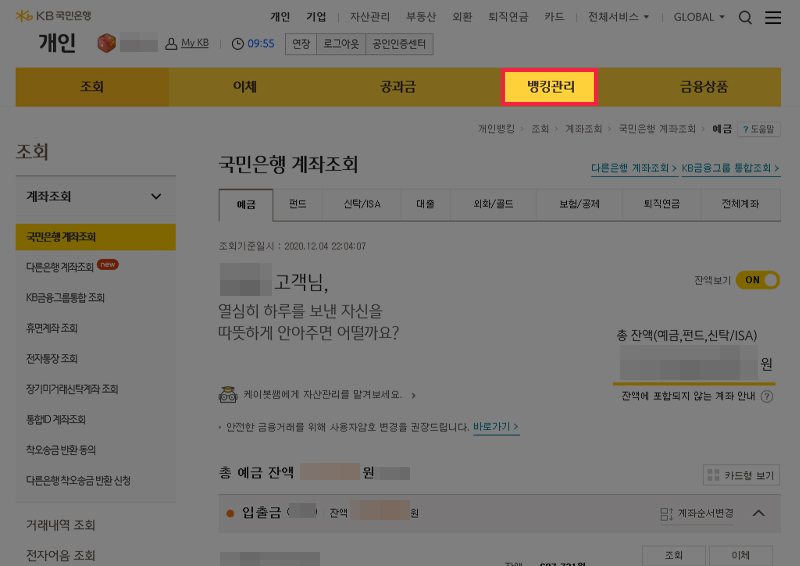This screenshot has width=800, height=566.
Task: Select the 공과금 main menu
Action: pyautogui.click(x=398, y=87)
